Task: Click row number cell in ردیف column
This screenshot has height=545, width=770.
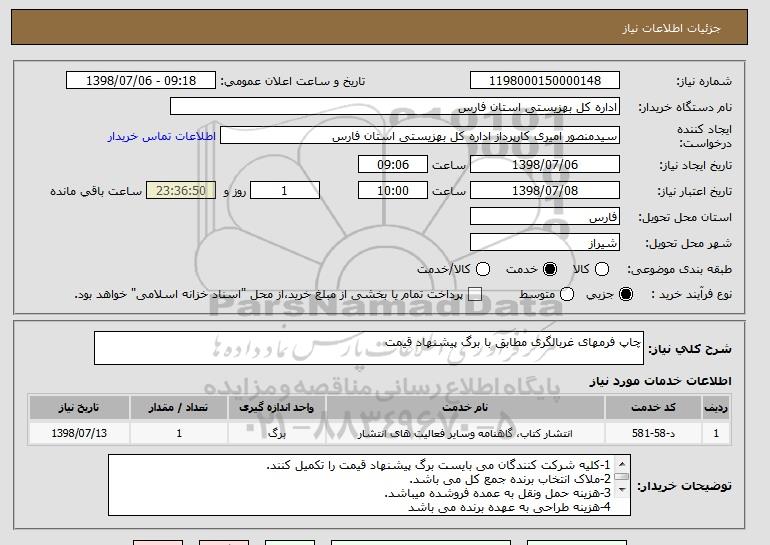Action: click(716, 434)
